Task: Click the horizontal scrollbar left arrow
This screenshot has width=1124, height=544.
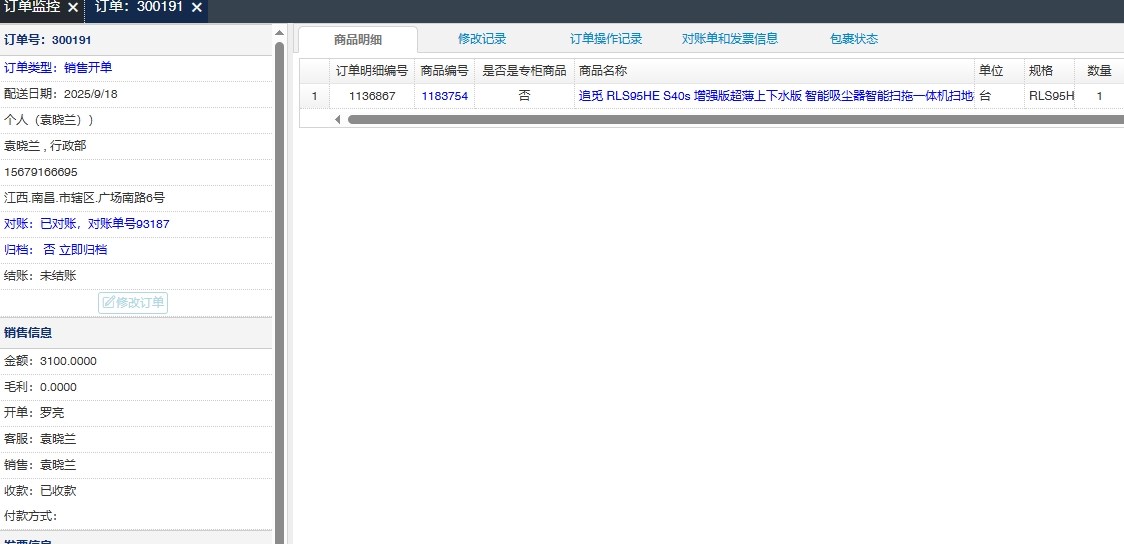Action: 337,119
